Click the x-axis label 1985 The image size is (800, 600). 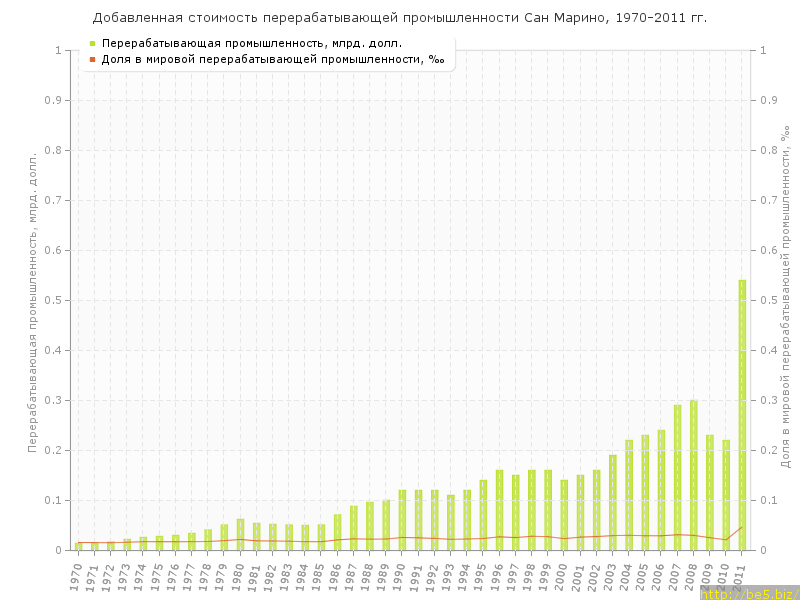(320, 577)
